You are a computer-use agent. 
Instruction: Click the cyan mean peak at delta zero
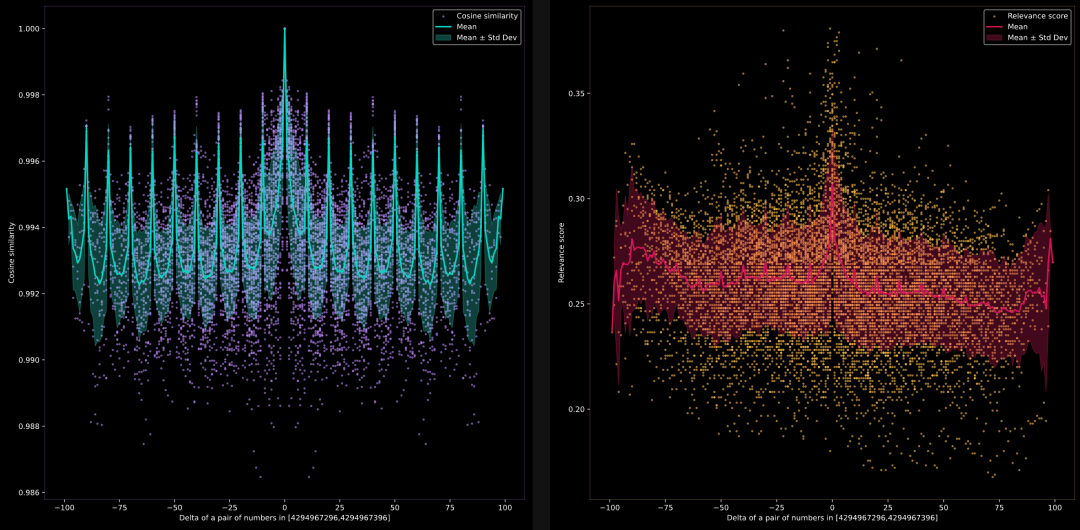285,32
